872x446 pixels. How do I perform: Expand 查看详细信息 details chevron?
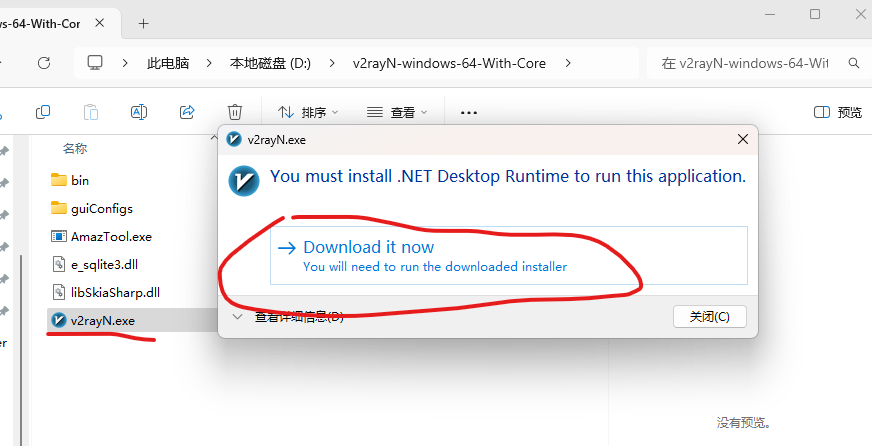237,316
